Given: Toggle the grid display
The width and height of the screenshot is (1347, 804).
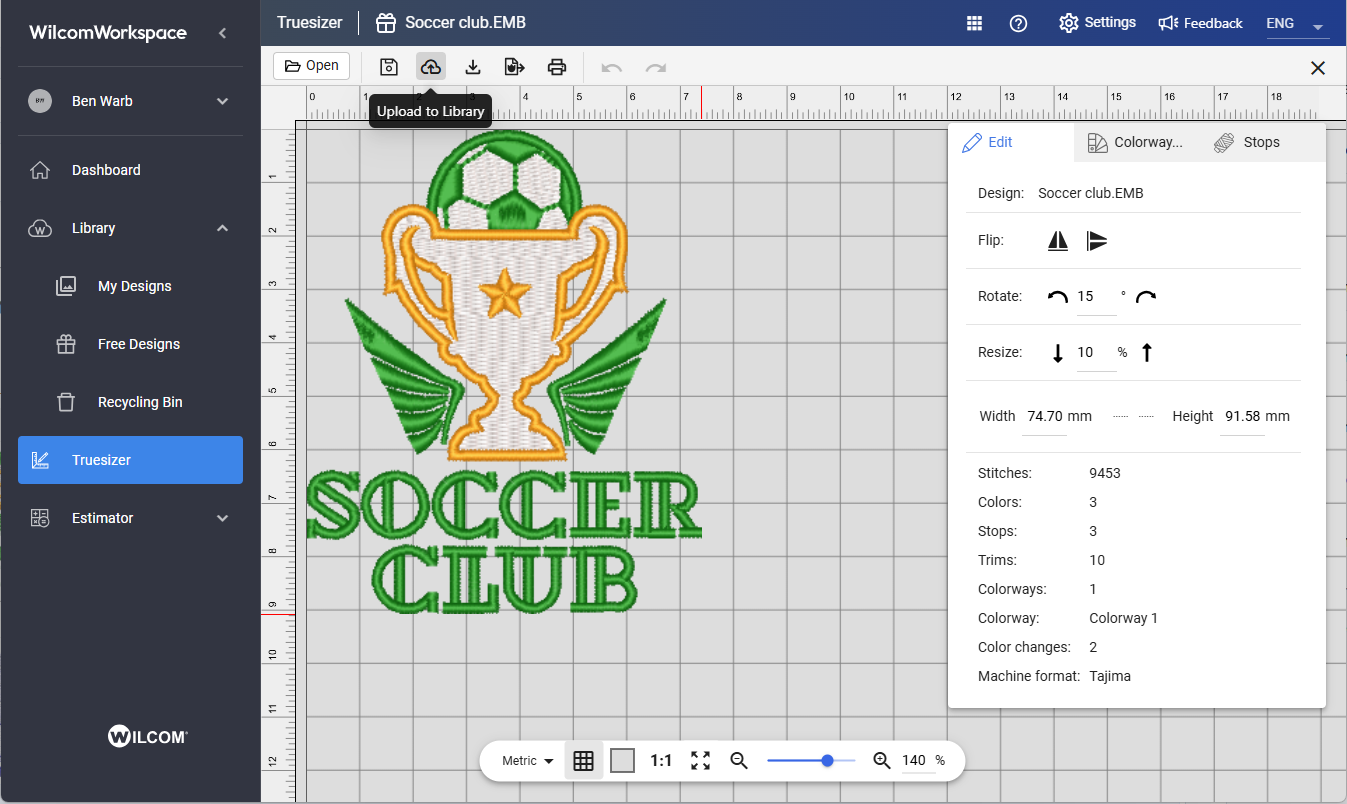Looking at the screenshot, I should 584,761.
